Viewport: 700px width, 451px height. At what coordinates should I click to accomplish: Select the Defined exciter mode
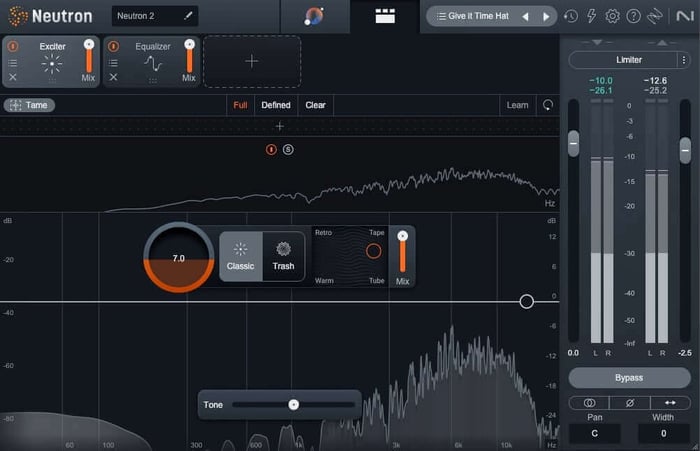[276, 105]
